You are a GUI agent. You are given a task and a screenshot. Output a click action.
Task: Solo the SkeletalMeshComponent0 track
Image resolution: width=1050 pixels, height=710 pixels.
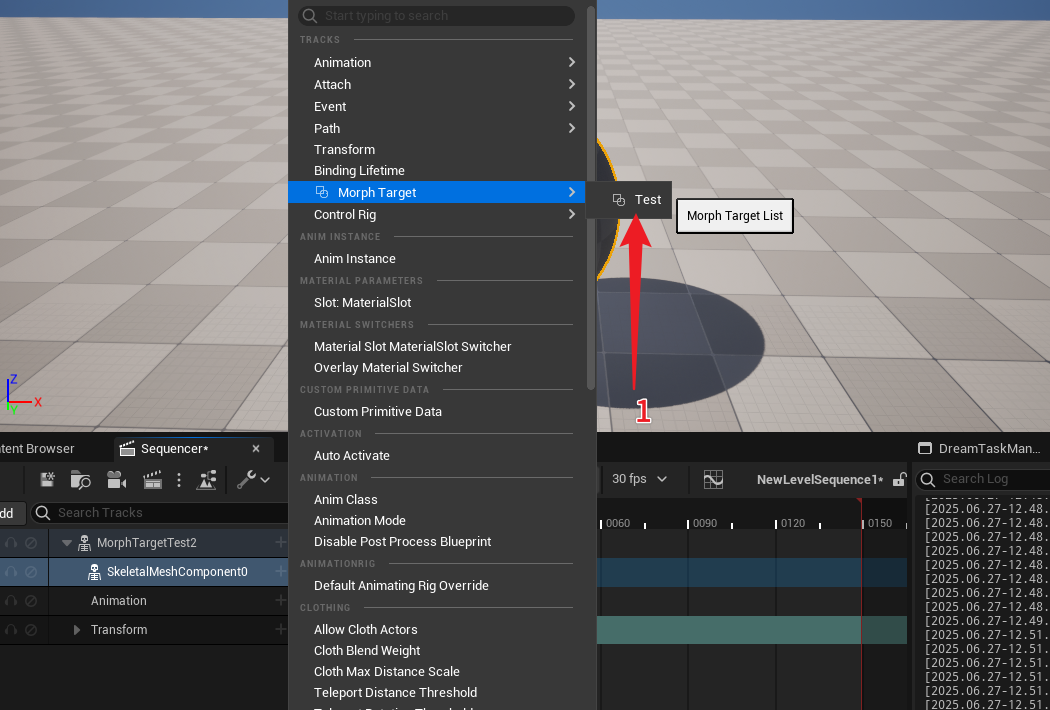click(11, 571)
